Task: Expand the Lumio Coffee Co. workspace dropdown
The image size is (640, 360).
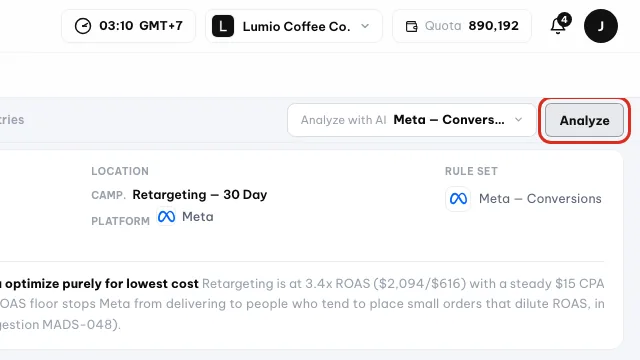Action: pos(294,26)
